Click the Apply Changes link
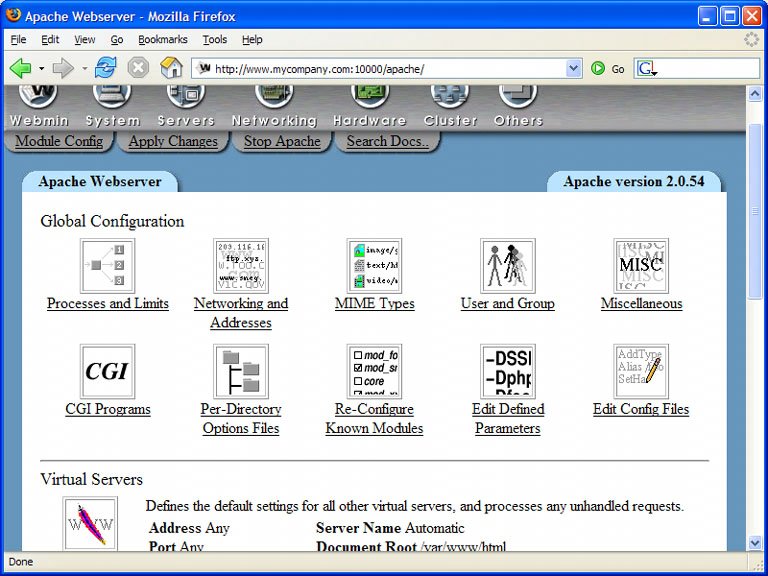768x576 pixels. click(x=173, y=141)
